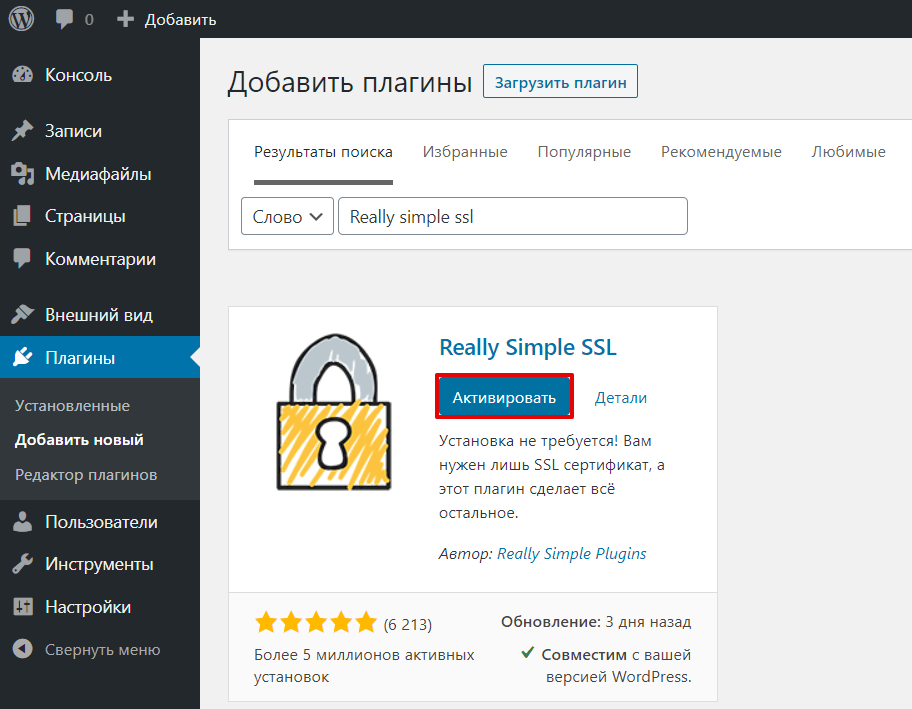This screenshot has height=709, width=912.
Task: Switch to Избранные tab
Action: coord(465,152)
